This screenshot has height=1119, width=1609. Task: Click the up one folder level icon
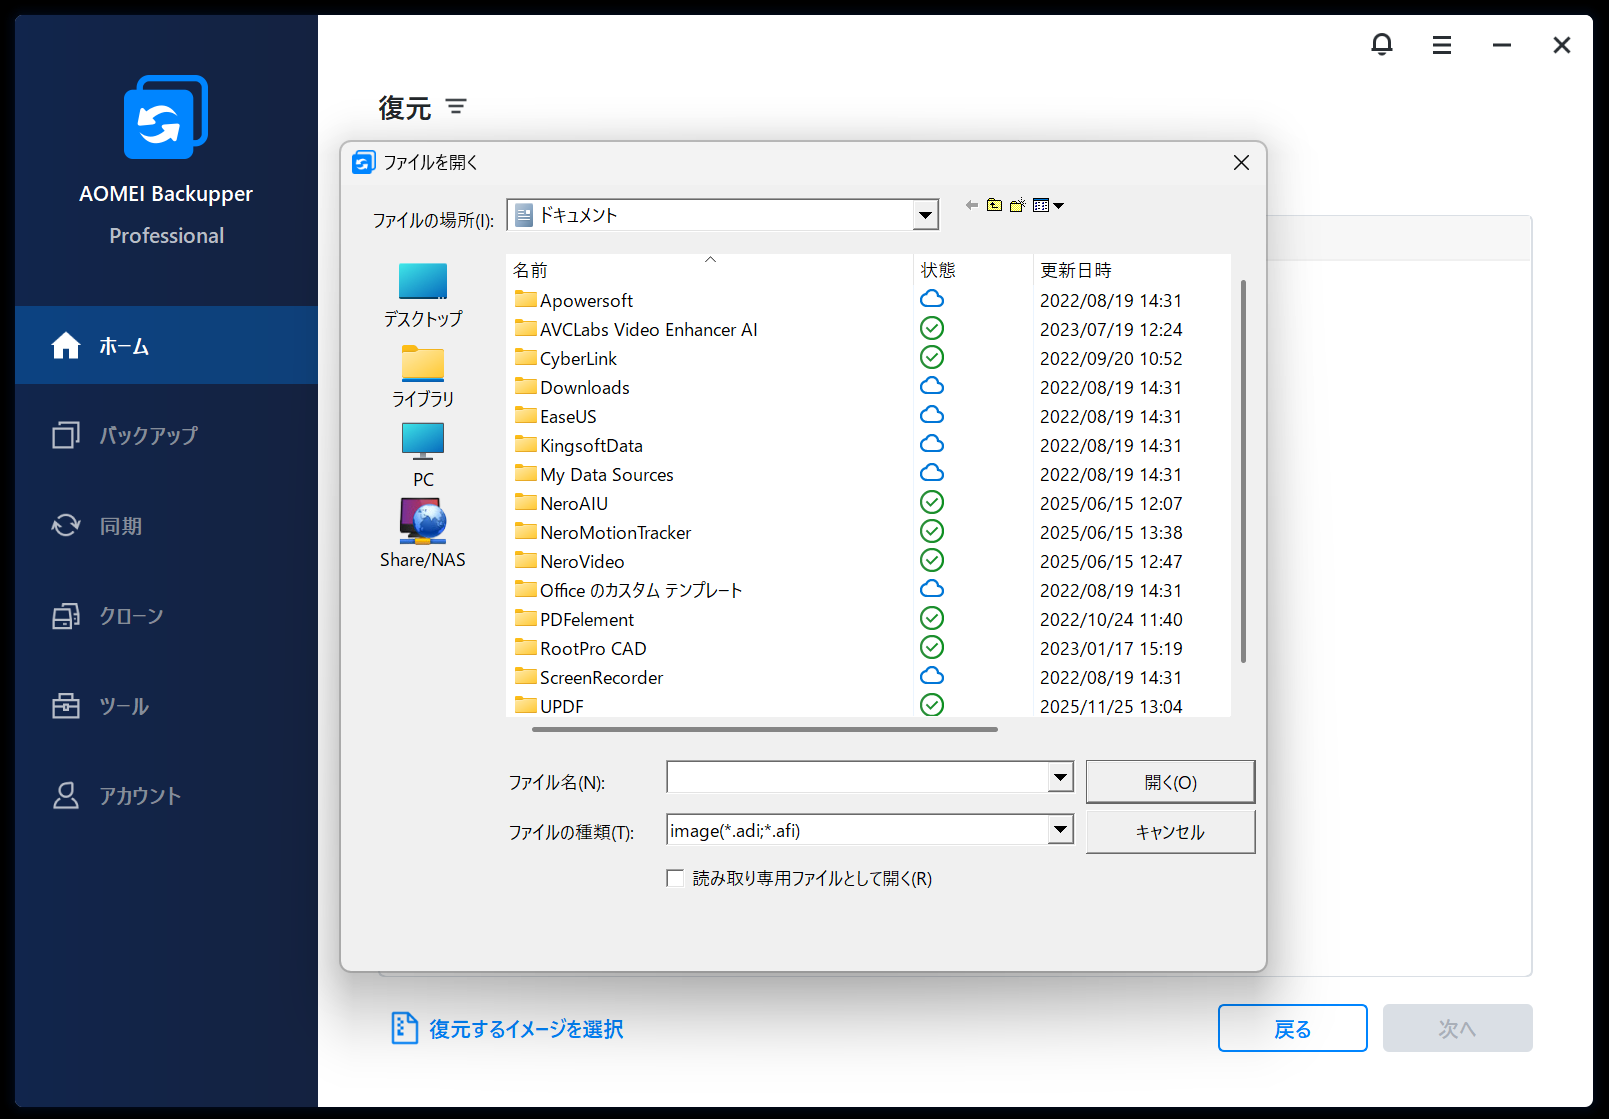tap(994, 205)
